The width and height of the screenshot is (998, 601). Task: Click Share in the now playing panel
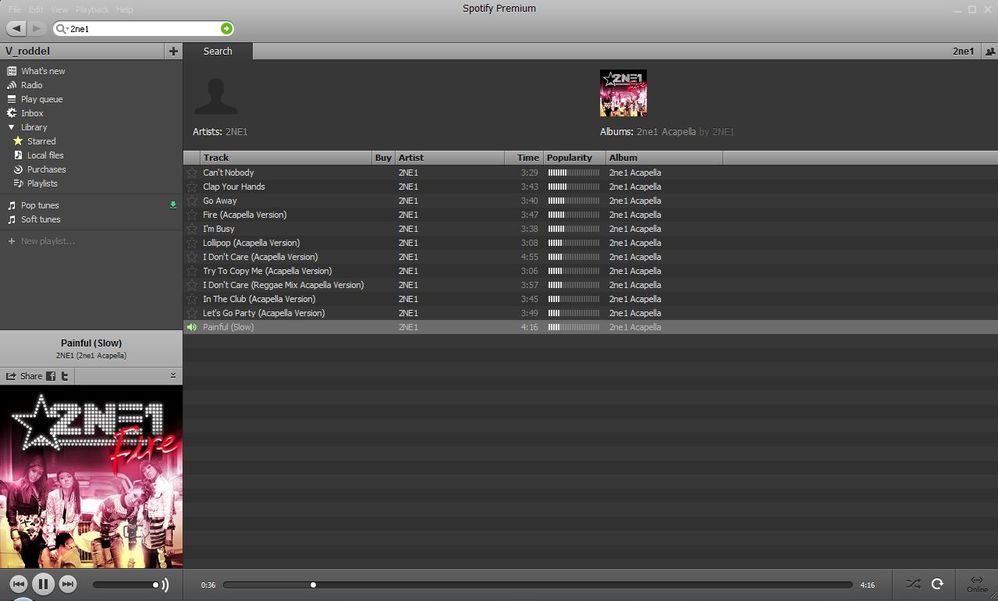(24, 376)
